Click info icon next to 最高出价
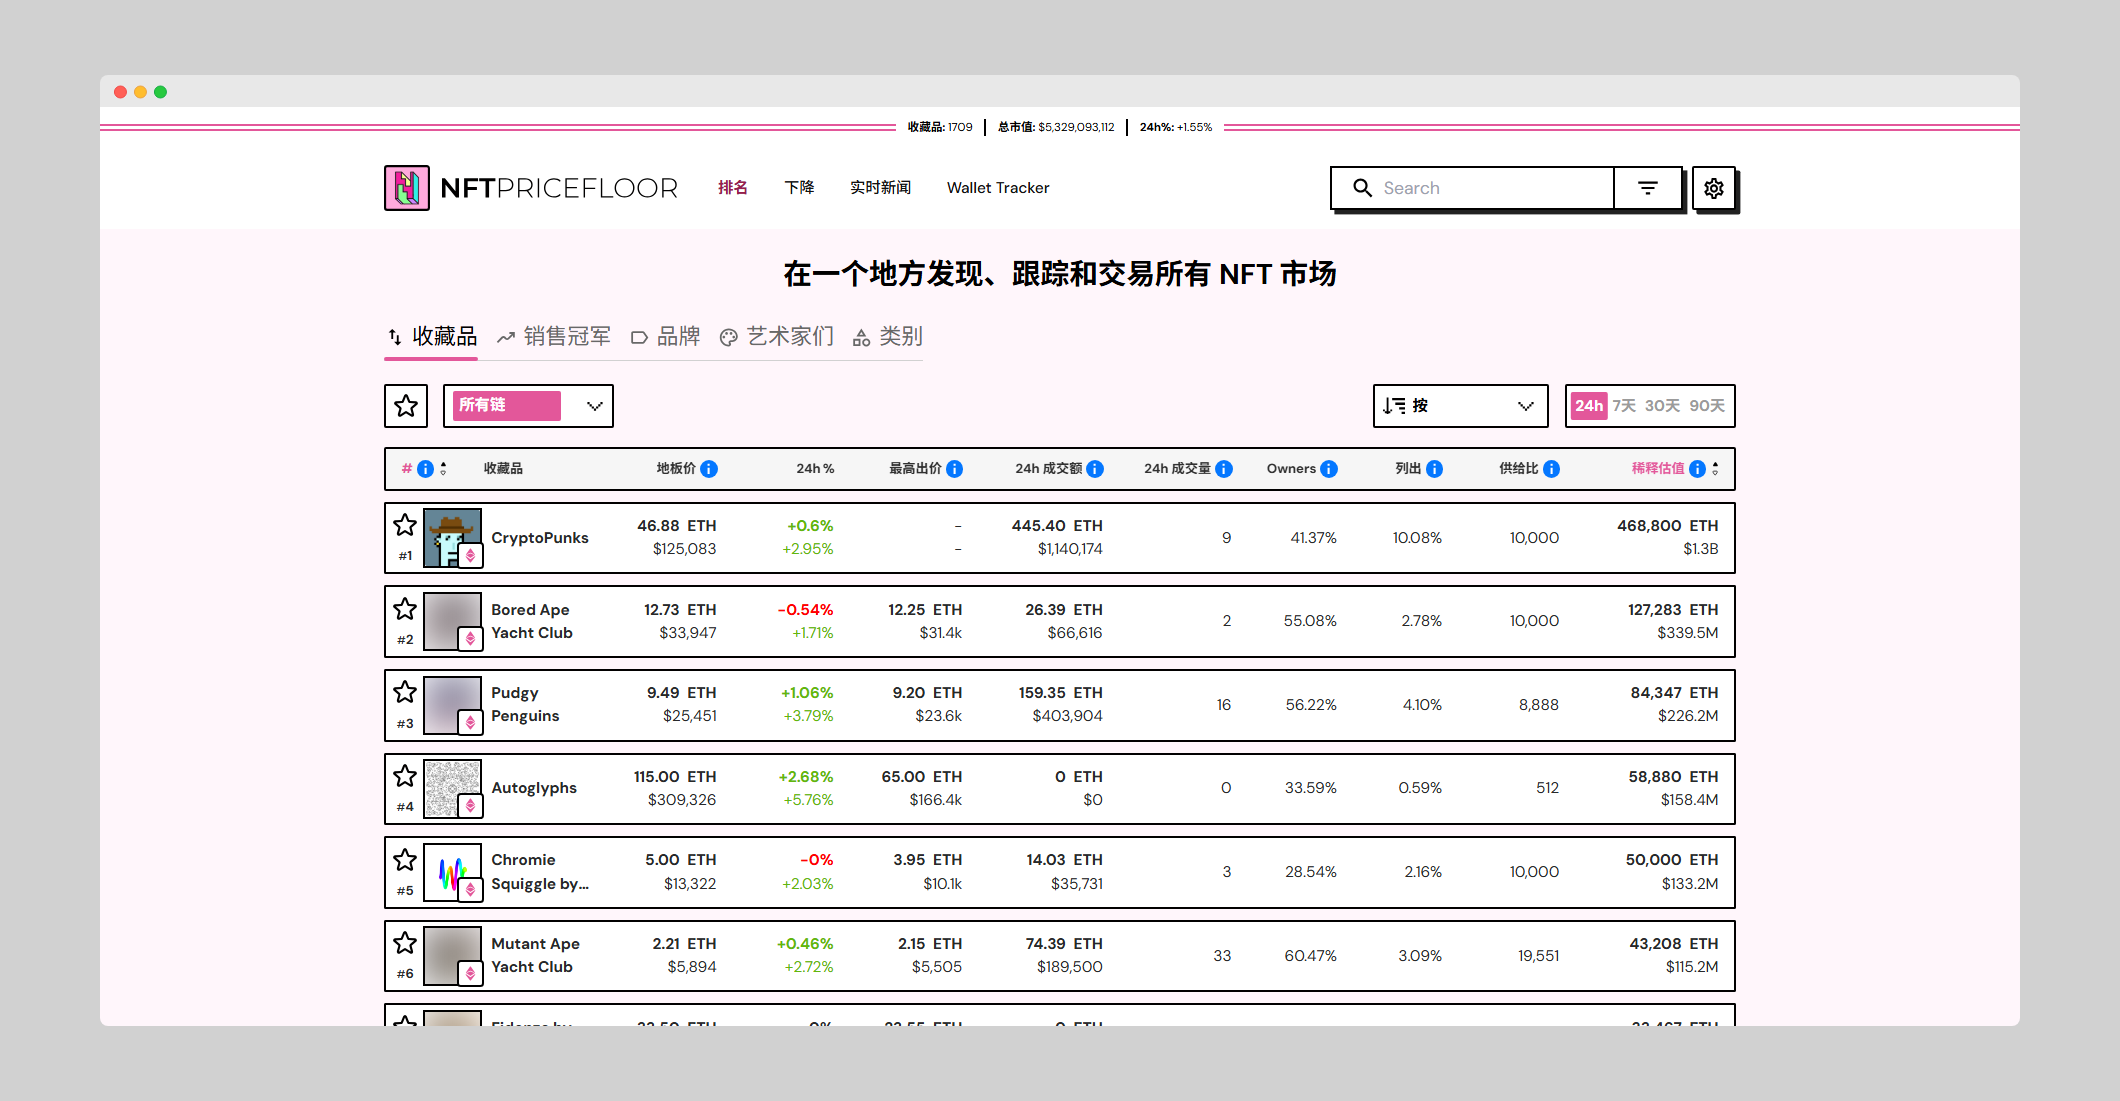 (x=955, y=469)
